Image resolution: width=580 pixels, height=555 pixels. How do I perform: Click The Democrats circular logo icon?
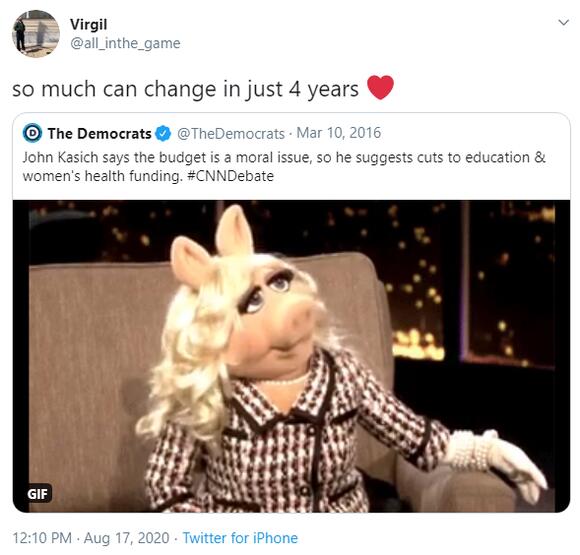click(x=32, y=133)
